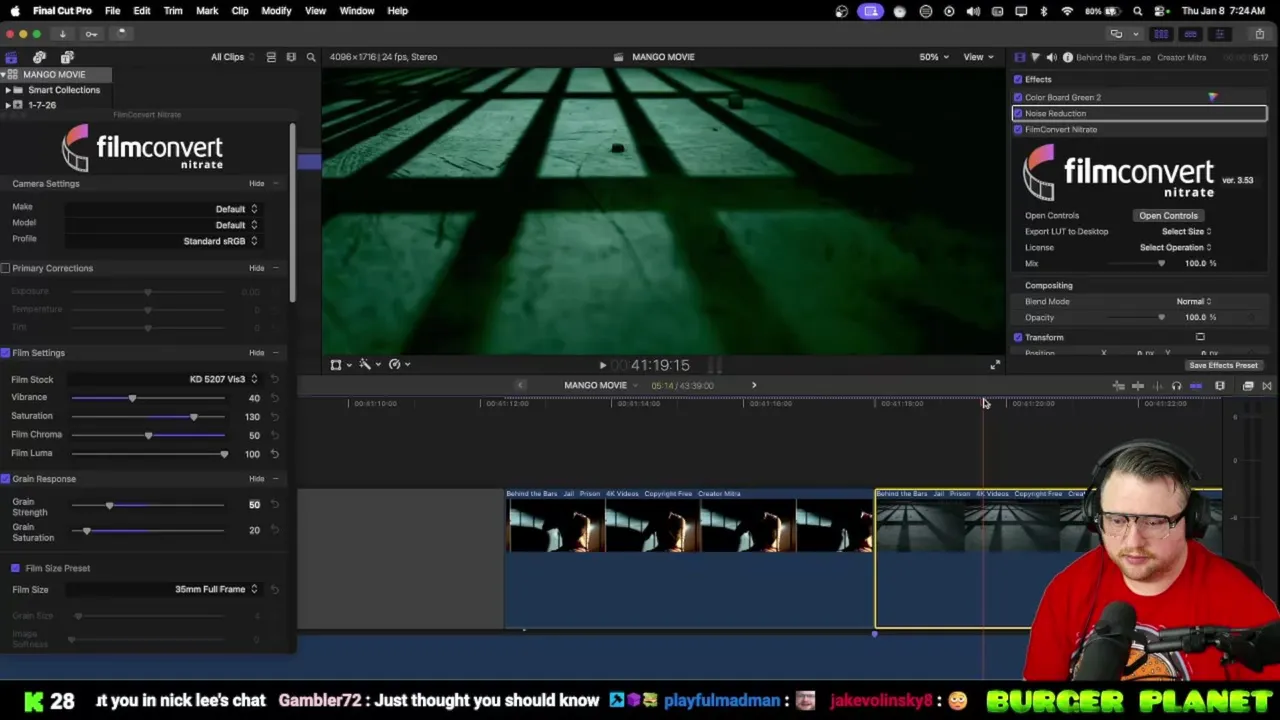This screenshot has height=720, width=1280.
Task: Expand the Smart Collections folder
Action: [x=7, y=90]
